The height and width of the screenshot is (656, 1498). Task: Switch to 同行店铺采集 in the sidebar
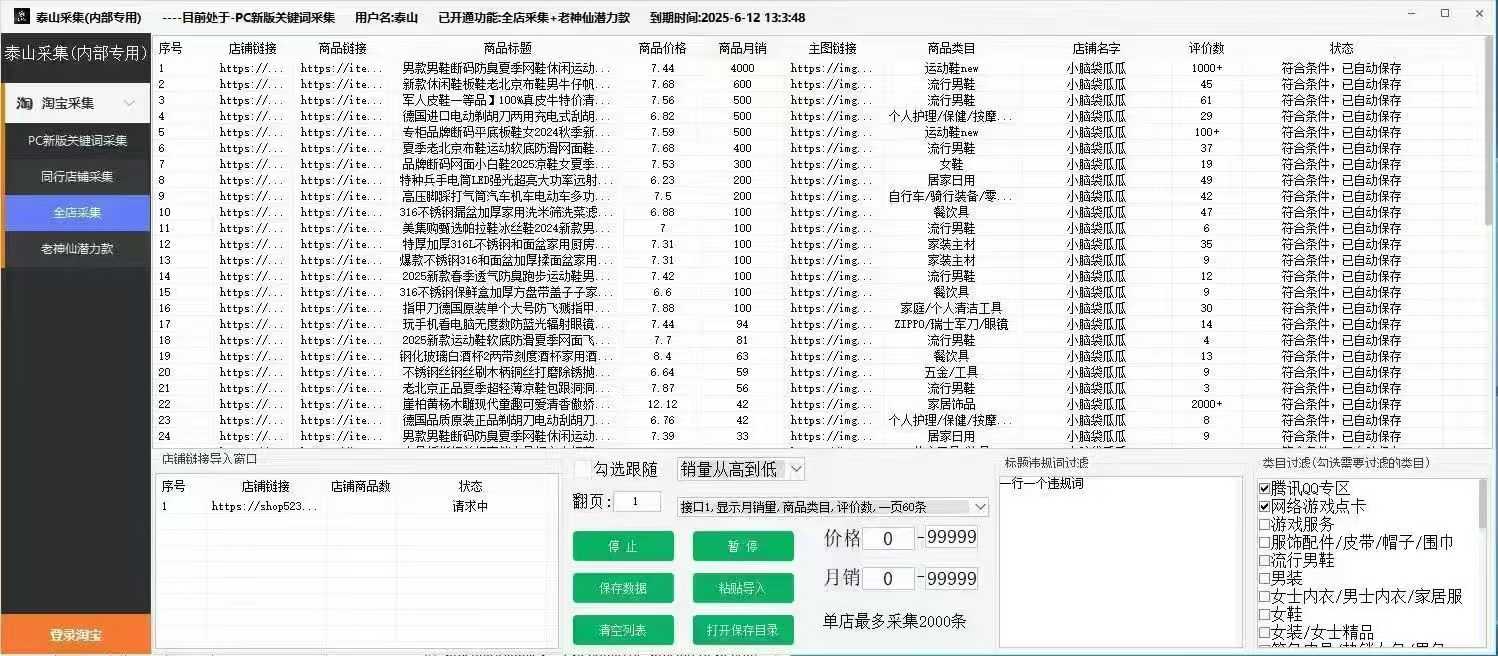coord(77,177)
